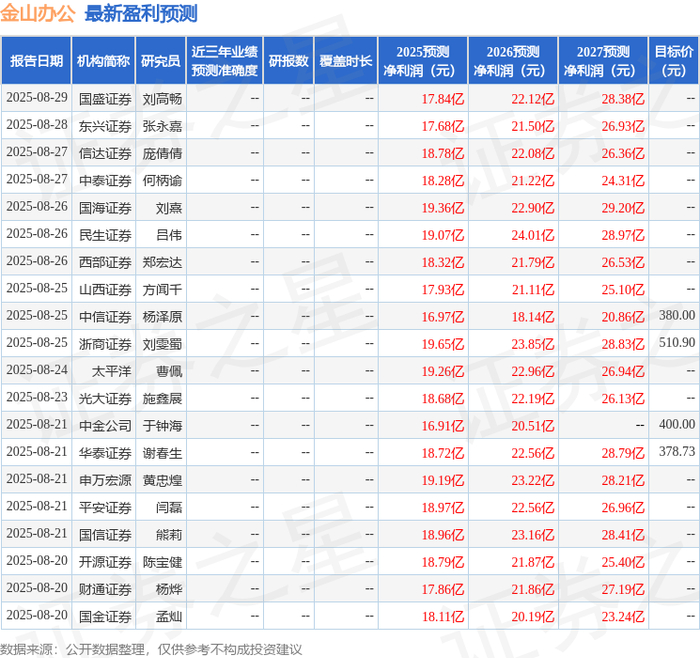Select the 国金证券 institution cell

105,616
